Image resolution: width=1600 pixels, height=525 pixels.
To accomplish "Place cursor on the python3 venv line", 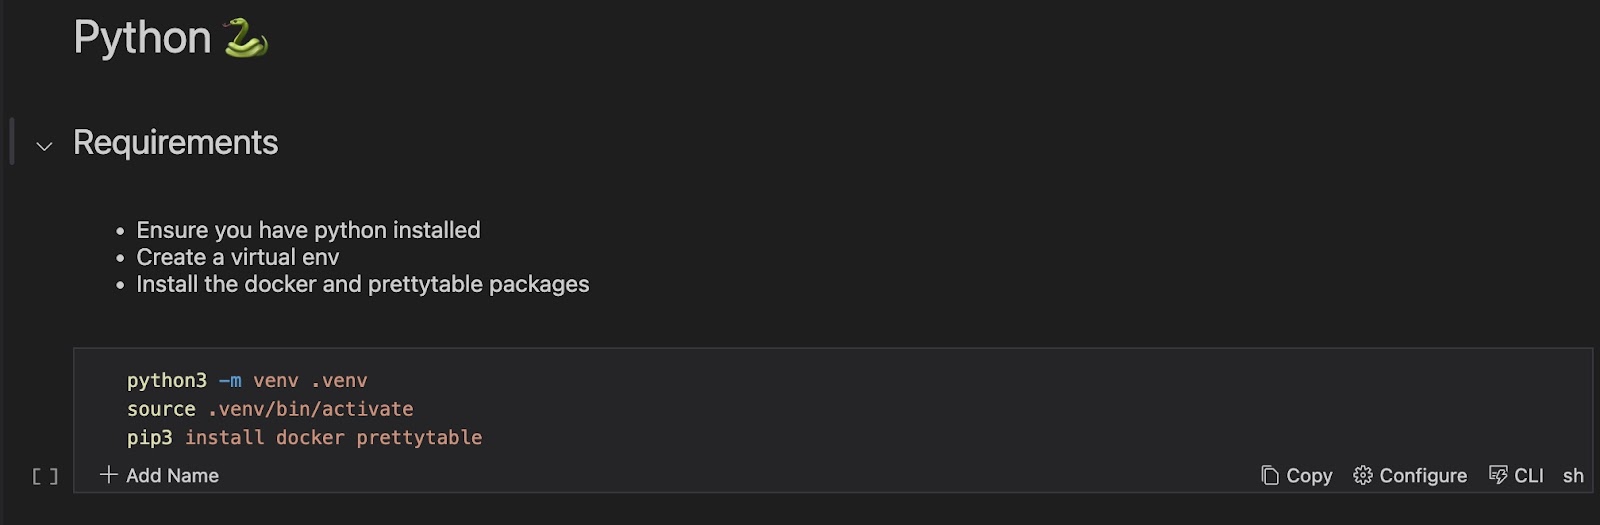I will click(247, 381).
